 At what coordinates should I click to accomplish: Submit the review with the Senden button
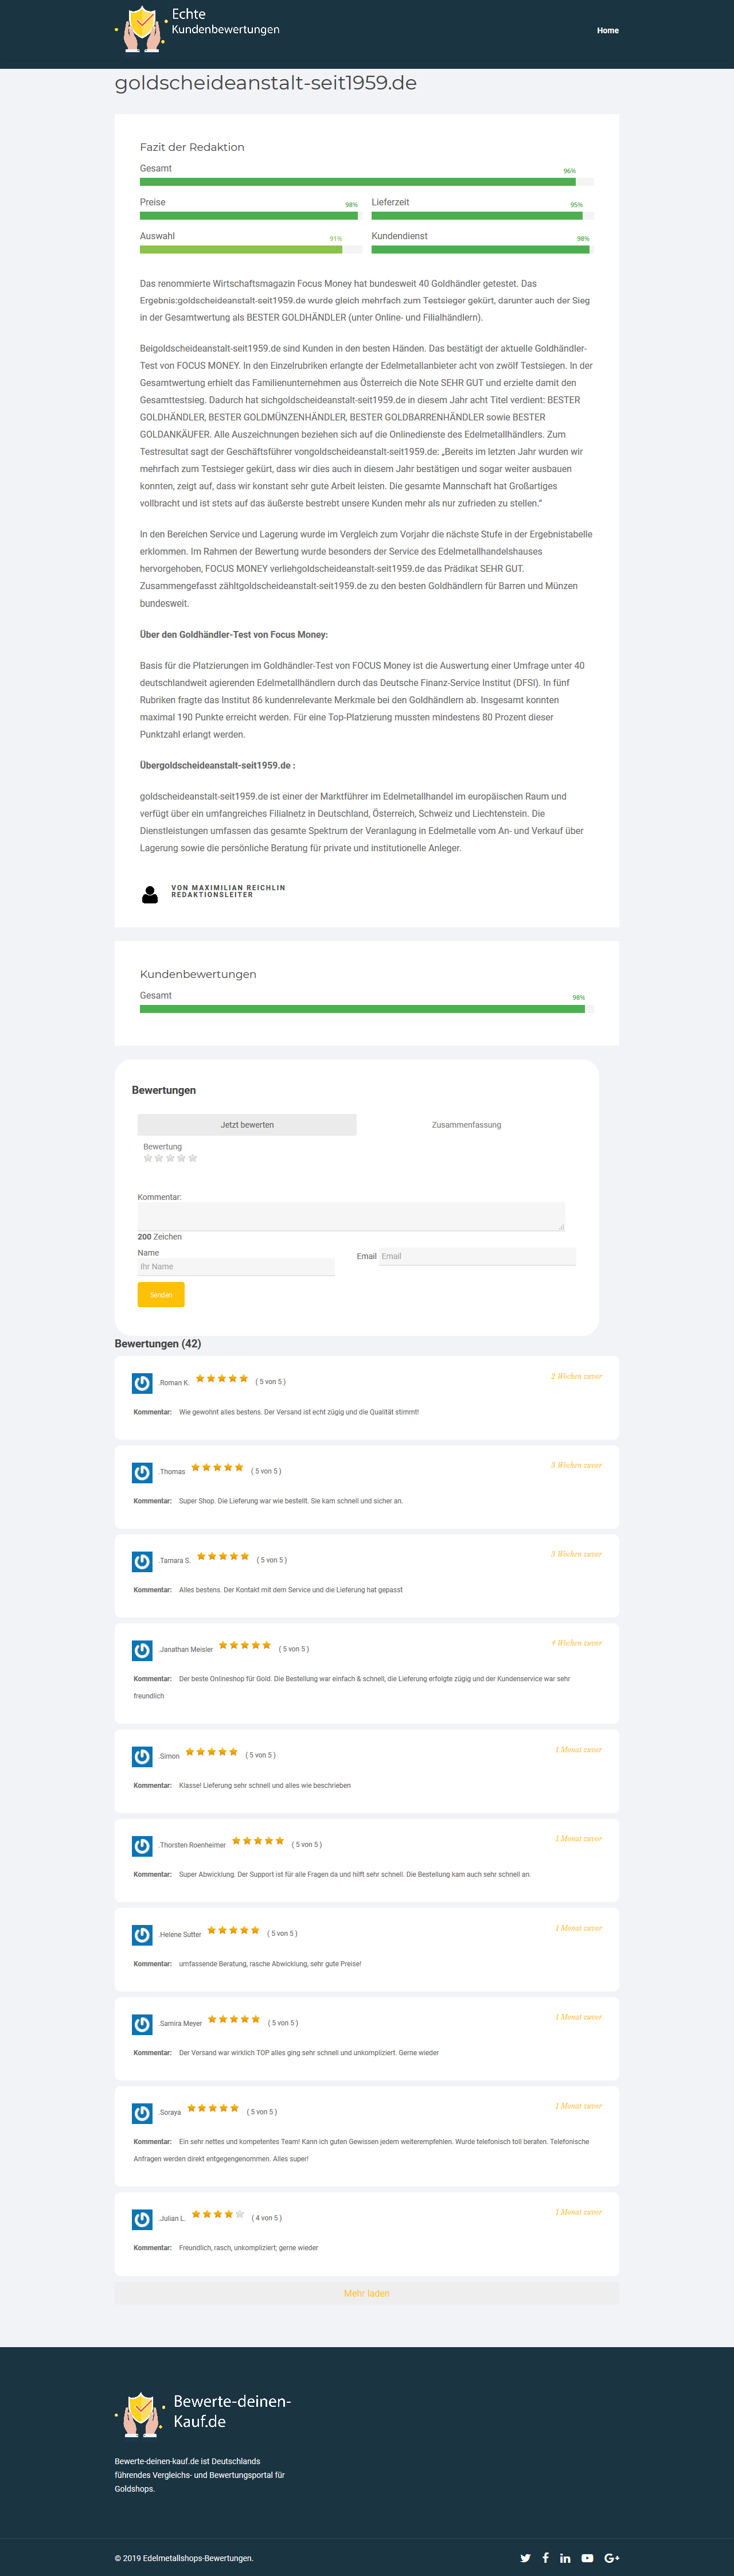(x=161, y=1295)
